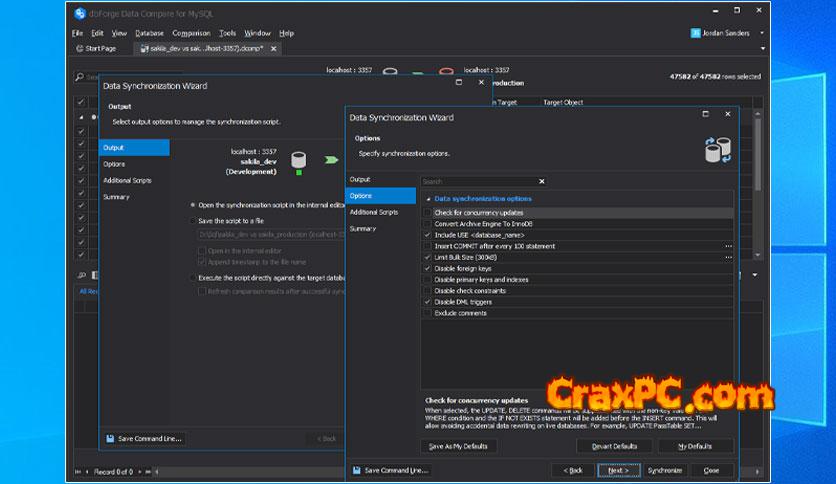This screenshot has width=836, height=484.
Task: Switch to the Start Page tab
Action: pyautogui.click(x=96, y=48)
